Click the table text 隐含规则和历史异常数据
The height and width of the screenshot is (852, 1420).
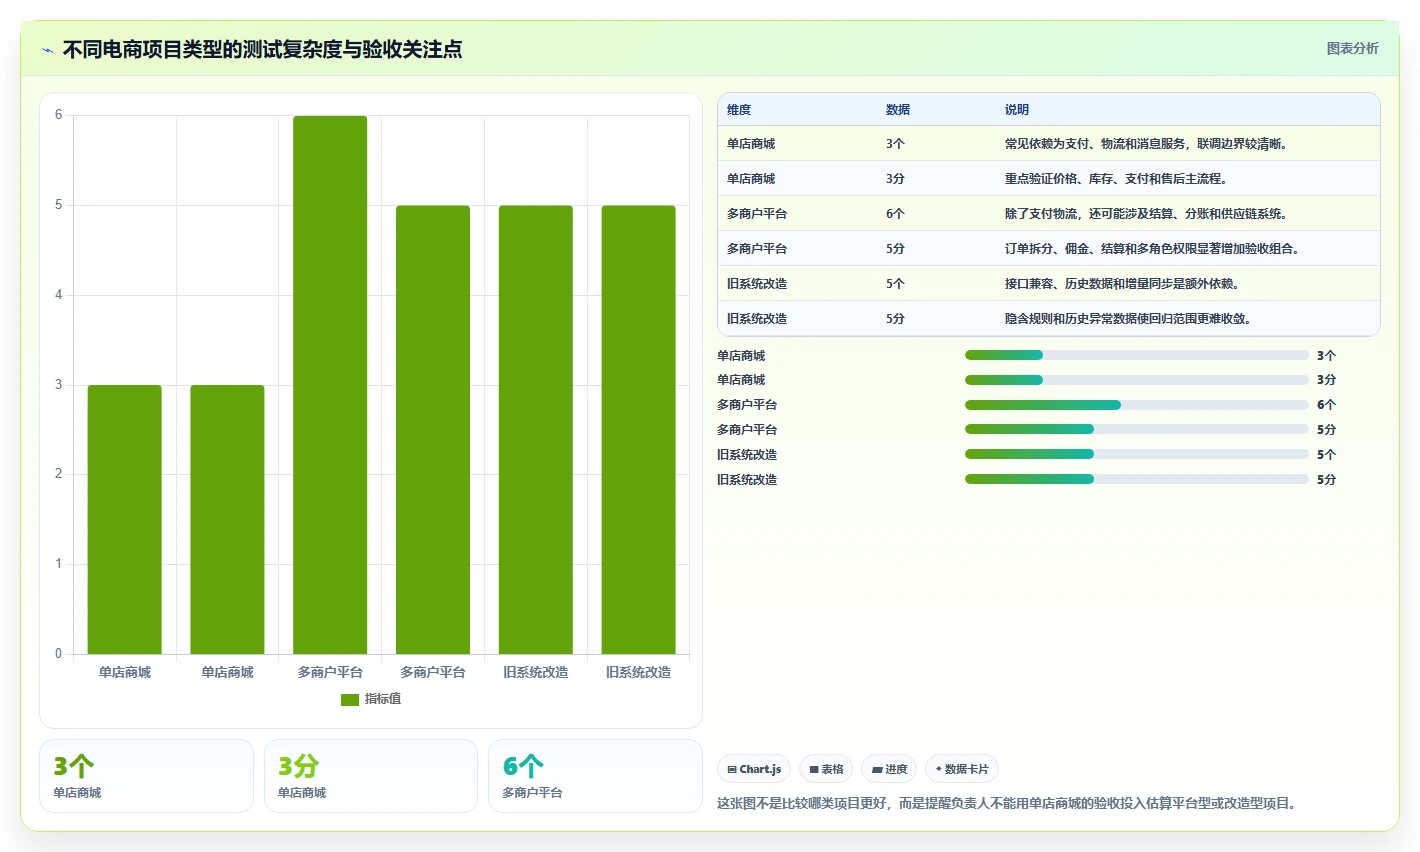pyautogui.click(x=1071, y=319)
